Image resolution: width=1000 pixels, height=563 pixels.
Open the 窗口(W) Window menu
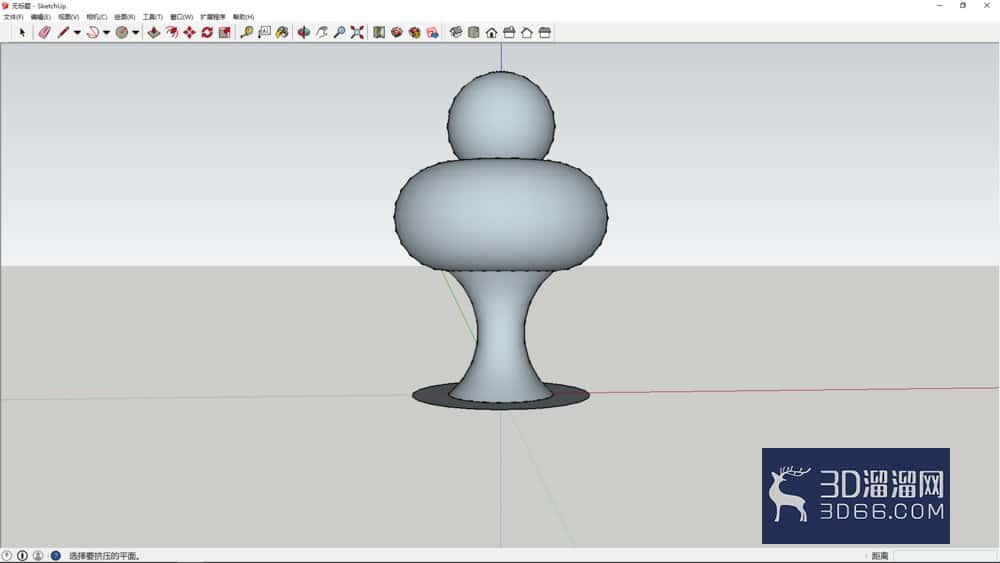[x=181, y=17]
